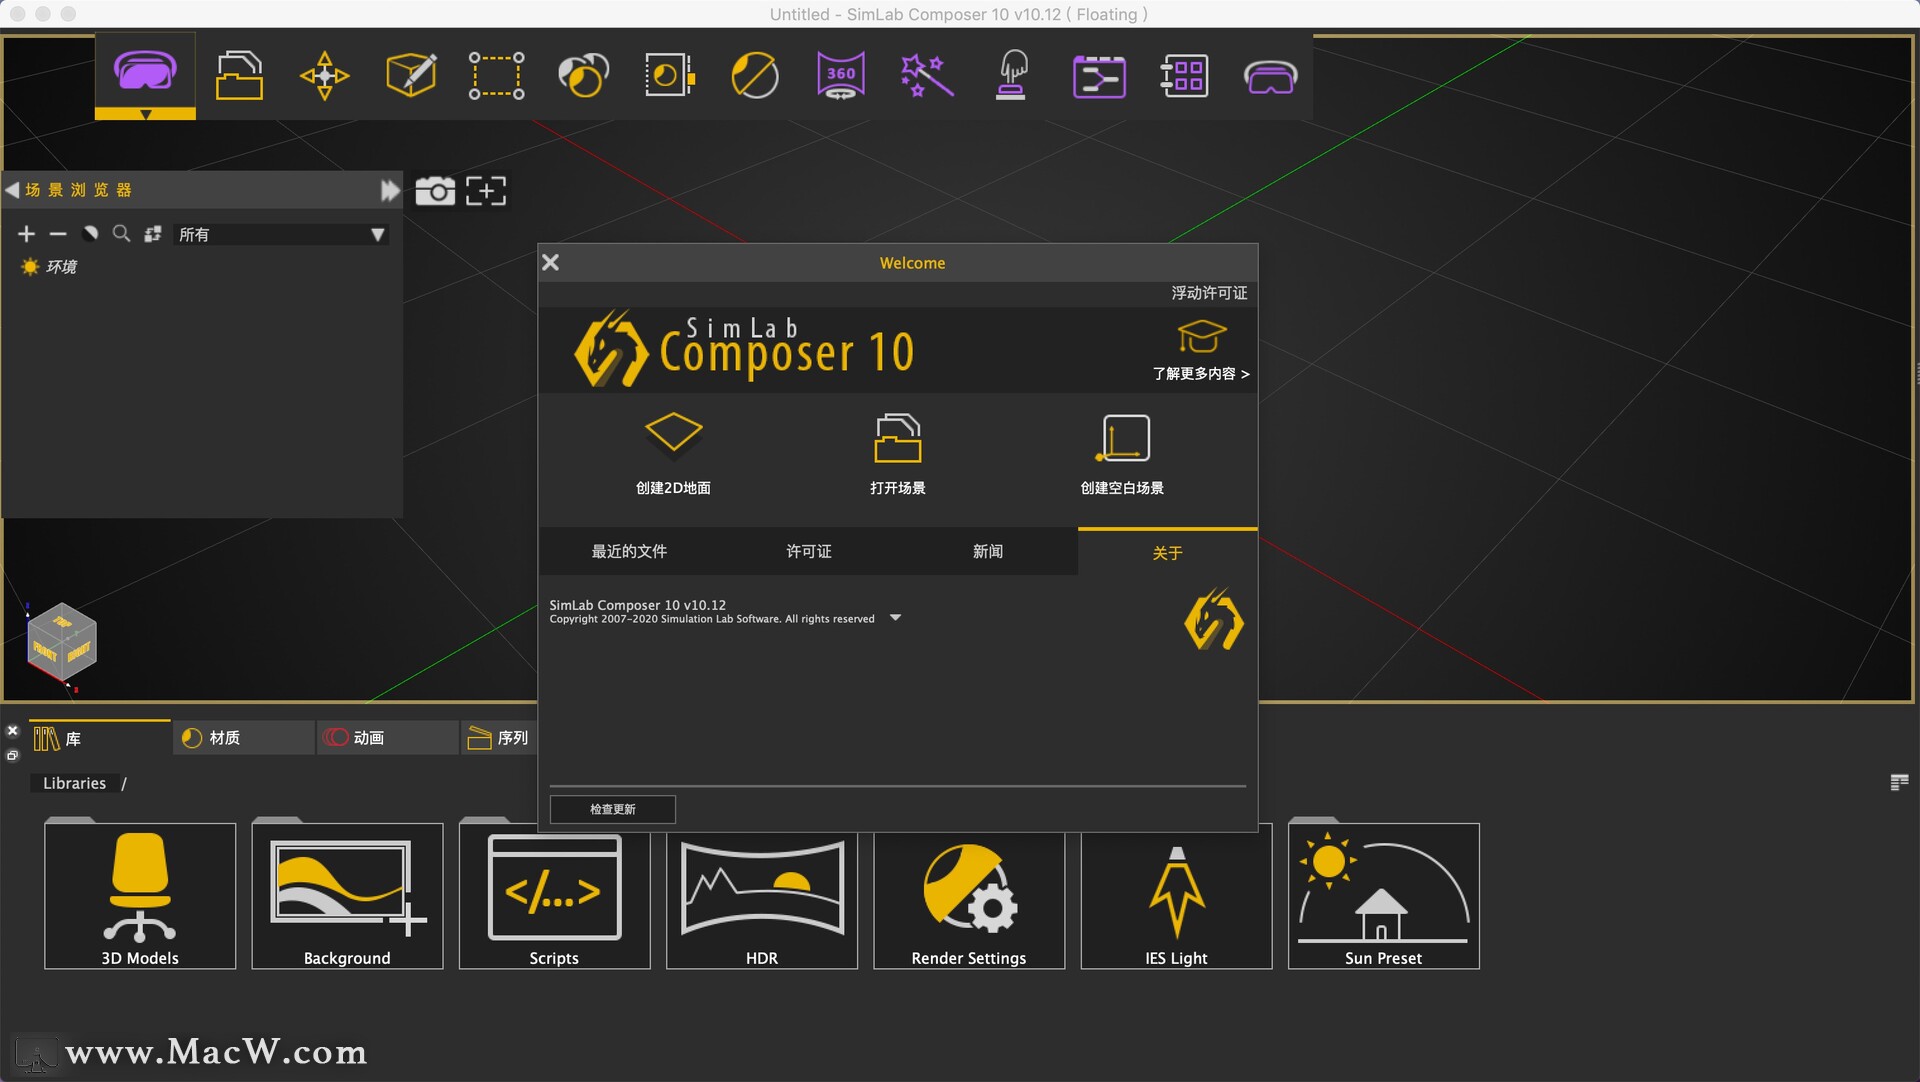Open the 所有 filter dropdown
Viewport: 1920px width, 1082px height.
(280, 235)
